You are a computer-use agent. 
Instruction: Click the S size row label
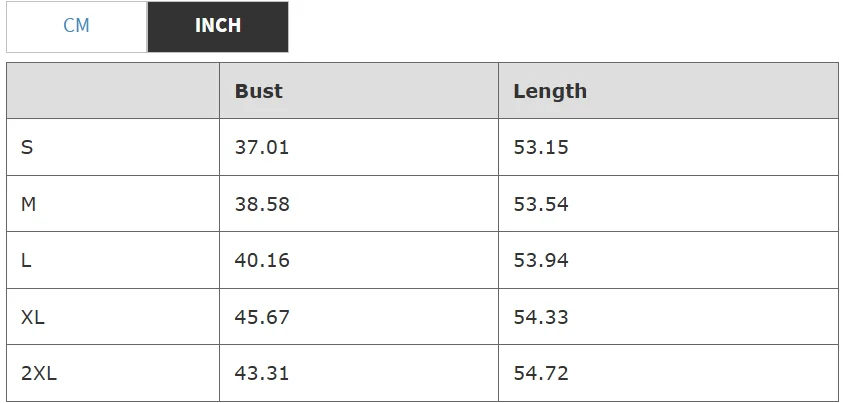tap(27, 147)
